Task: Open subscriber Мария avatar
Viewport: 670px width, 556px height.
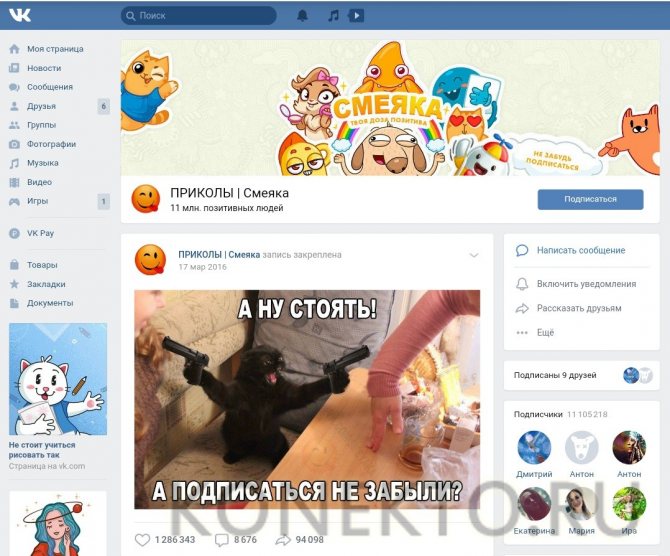Action: pyautogui.click(x=582, y=504)
